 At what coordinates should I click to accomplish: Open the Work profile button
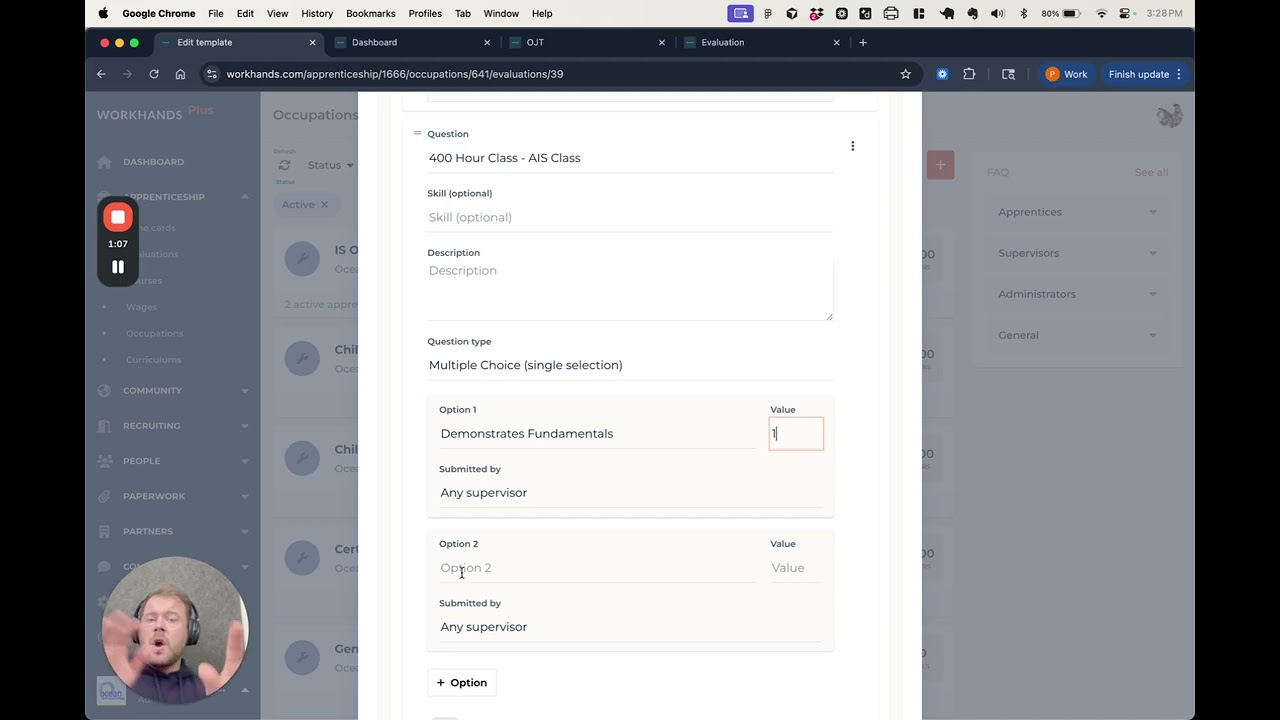pos(1067,74)
